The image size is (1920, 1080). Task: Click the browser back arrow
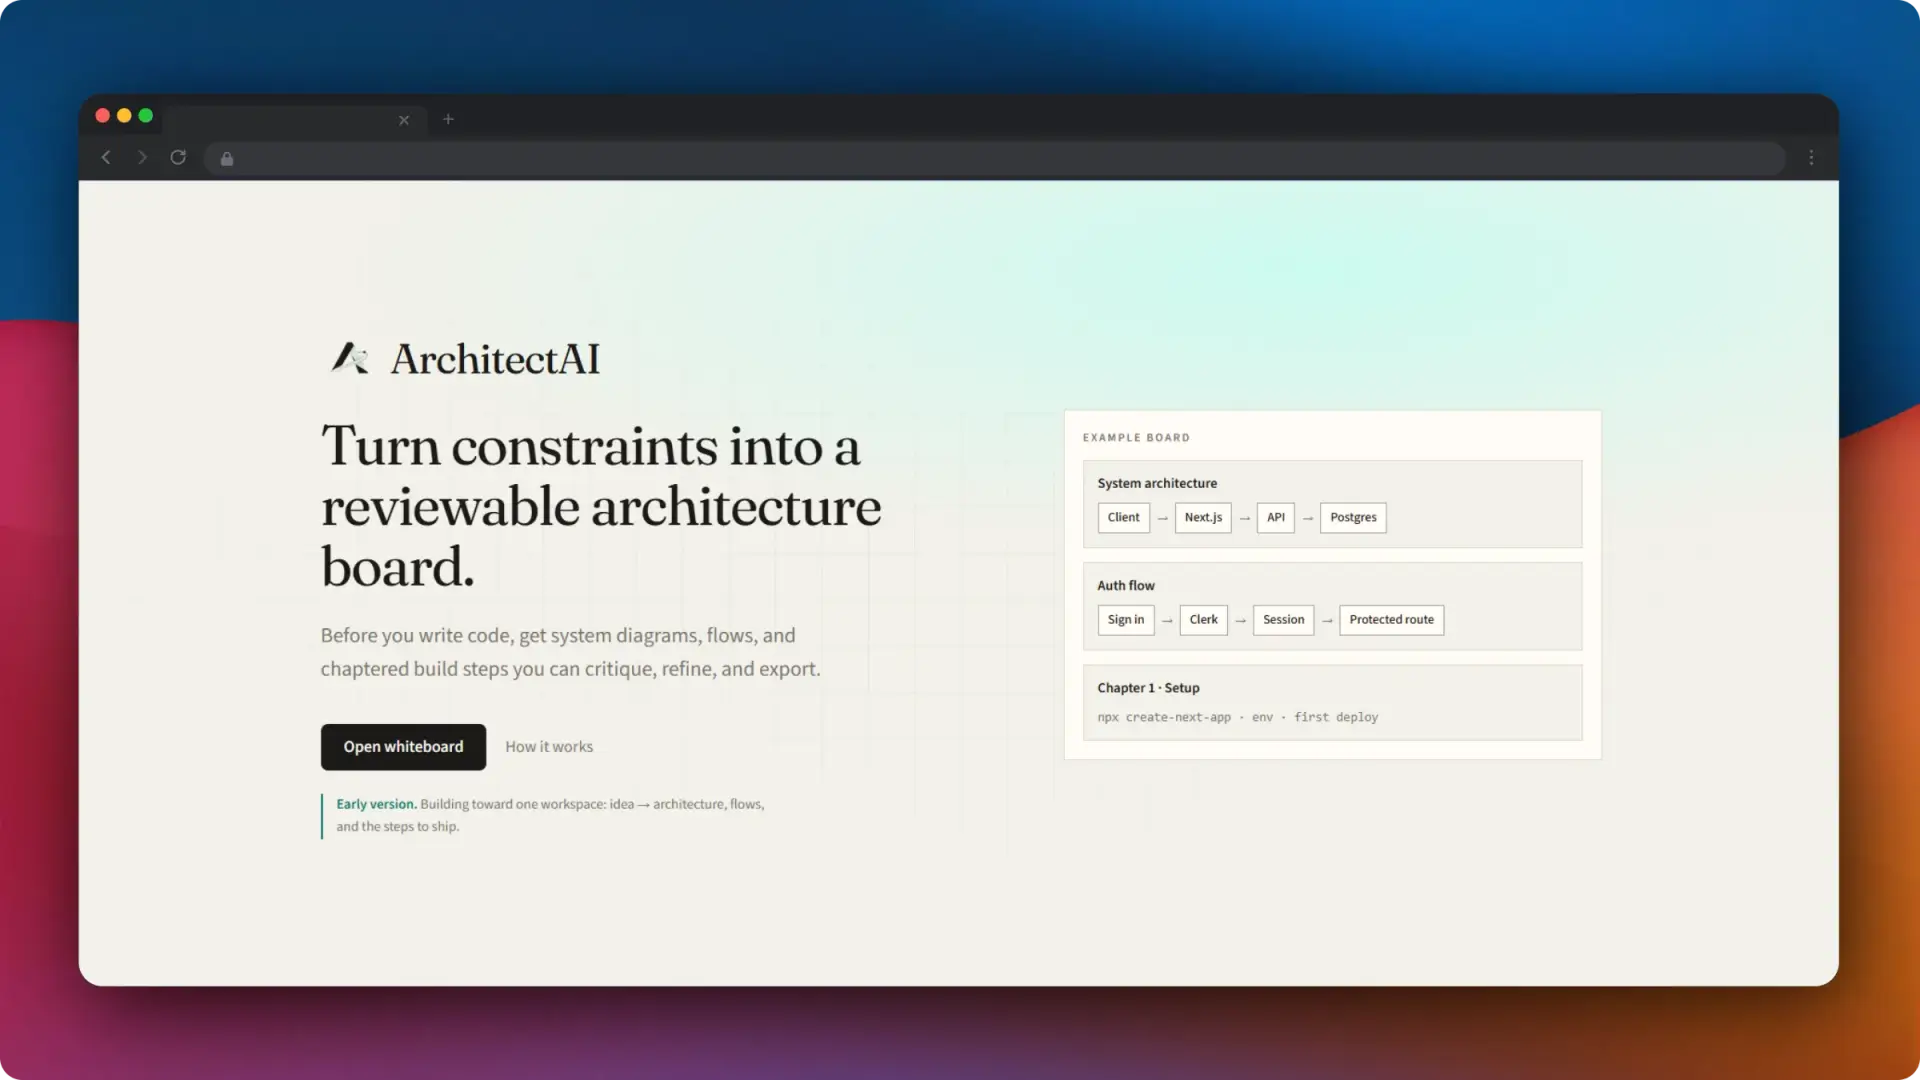coord(106,157)
